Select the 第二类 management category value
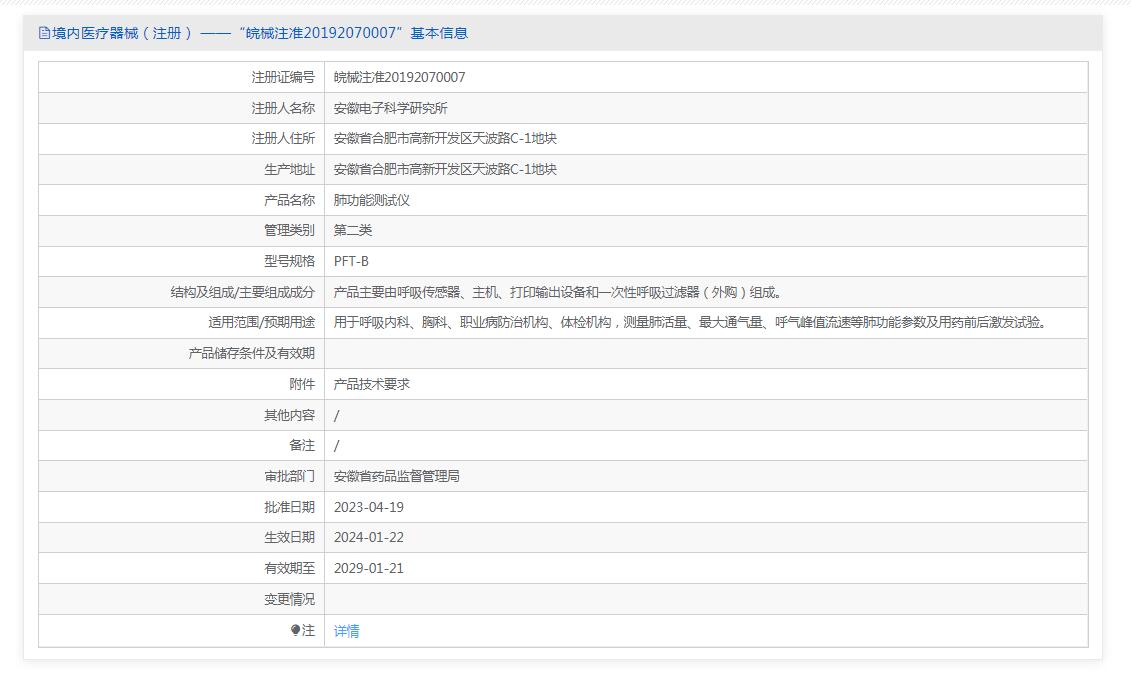1131x687 pixels. point(353,230)
